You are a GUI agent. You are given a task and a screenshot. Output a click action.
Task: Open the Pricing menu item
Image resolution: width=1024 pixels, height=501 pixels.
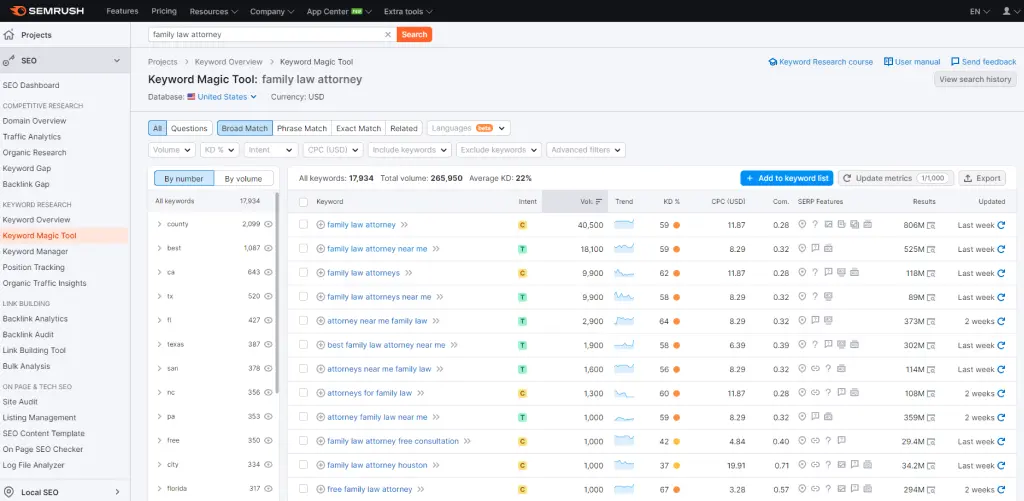(164, 11)
